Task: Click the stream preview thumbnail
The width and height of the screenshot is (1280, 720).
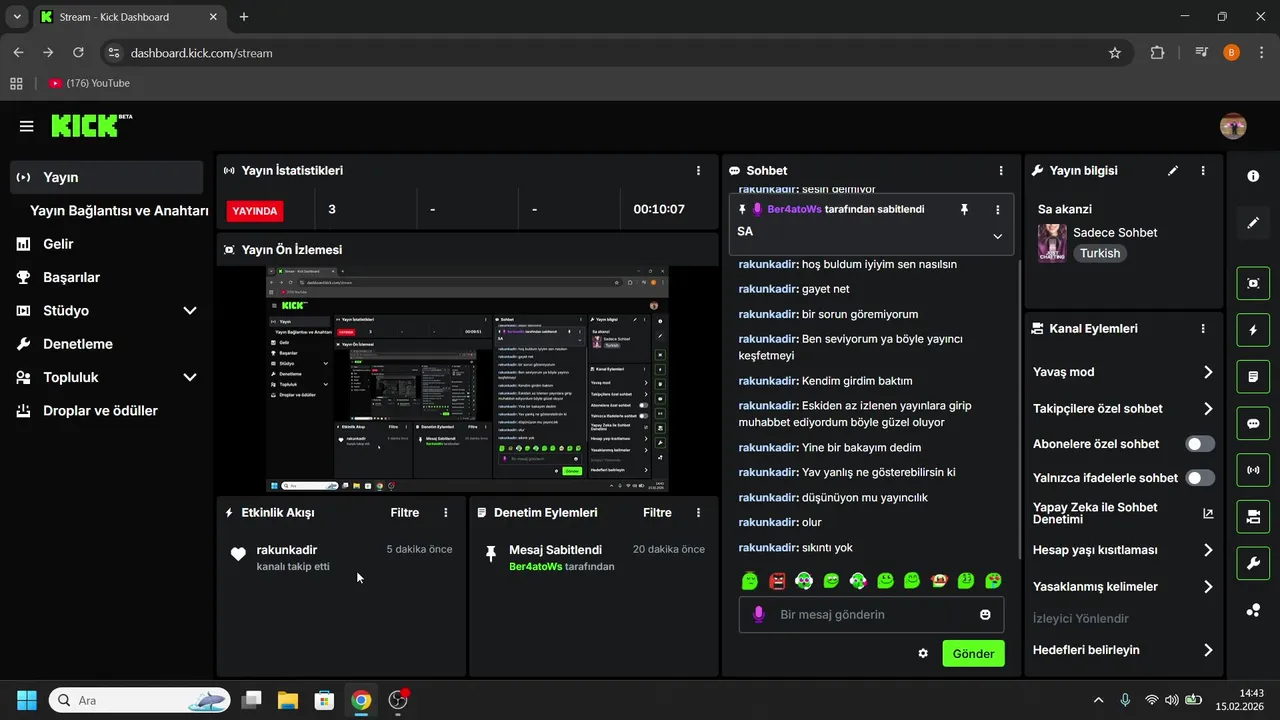Action: pos(467,379)
